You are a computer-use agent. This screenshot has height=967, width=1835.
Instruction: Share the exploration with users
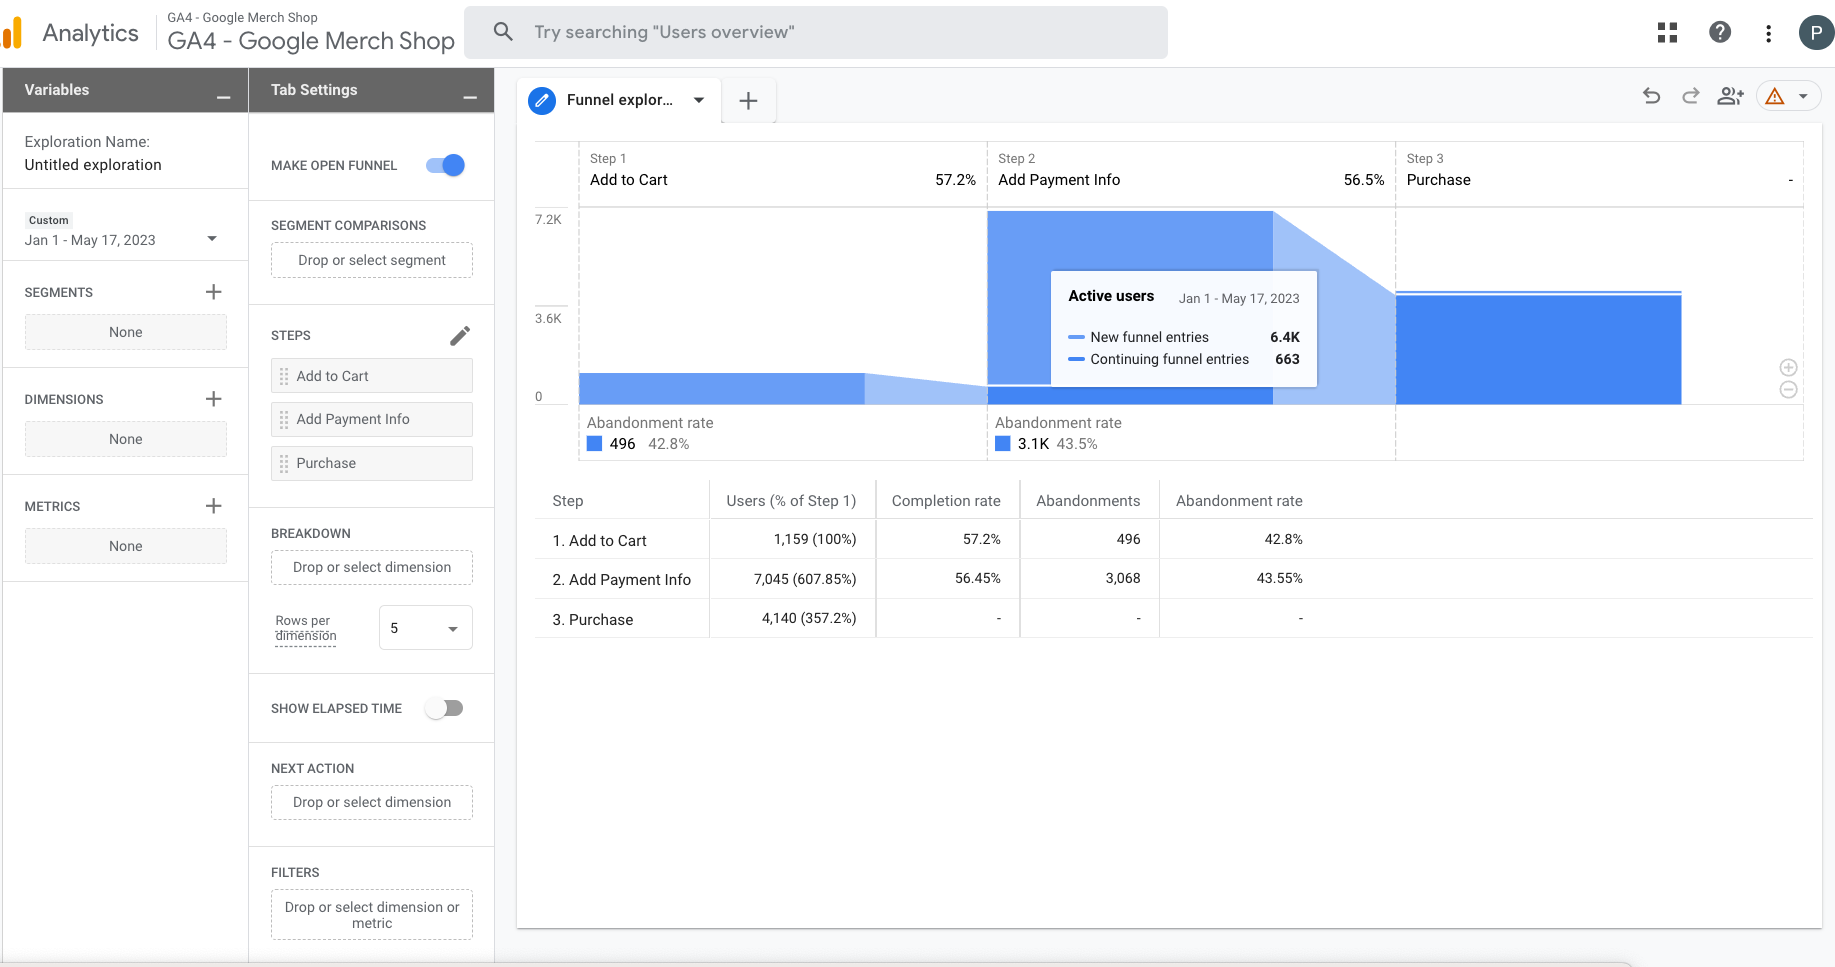pyautogui.click(x=1730, y=96)
